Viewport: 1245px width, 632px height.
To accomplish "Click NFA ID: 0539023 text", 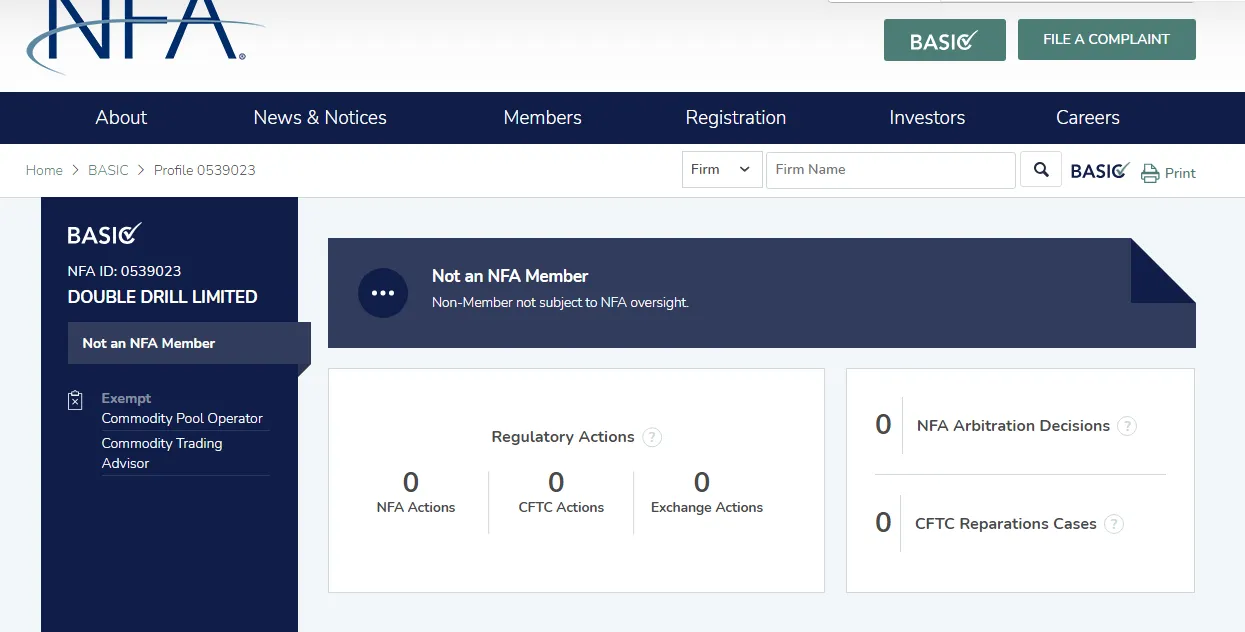I will [124, 271].
